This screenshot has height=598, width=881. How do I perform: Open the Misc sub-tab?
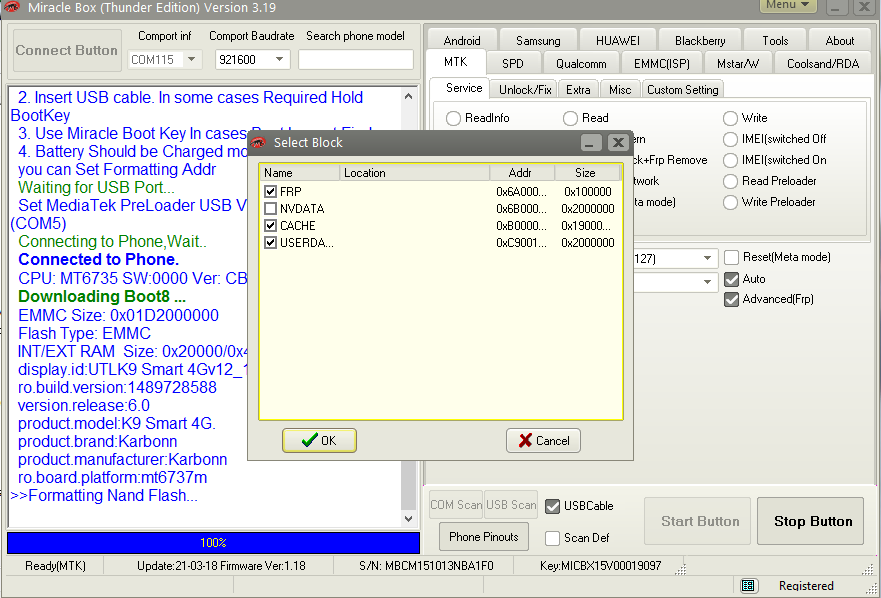click(620, 90)
